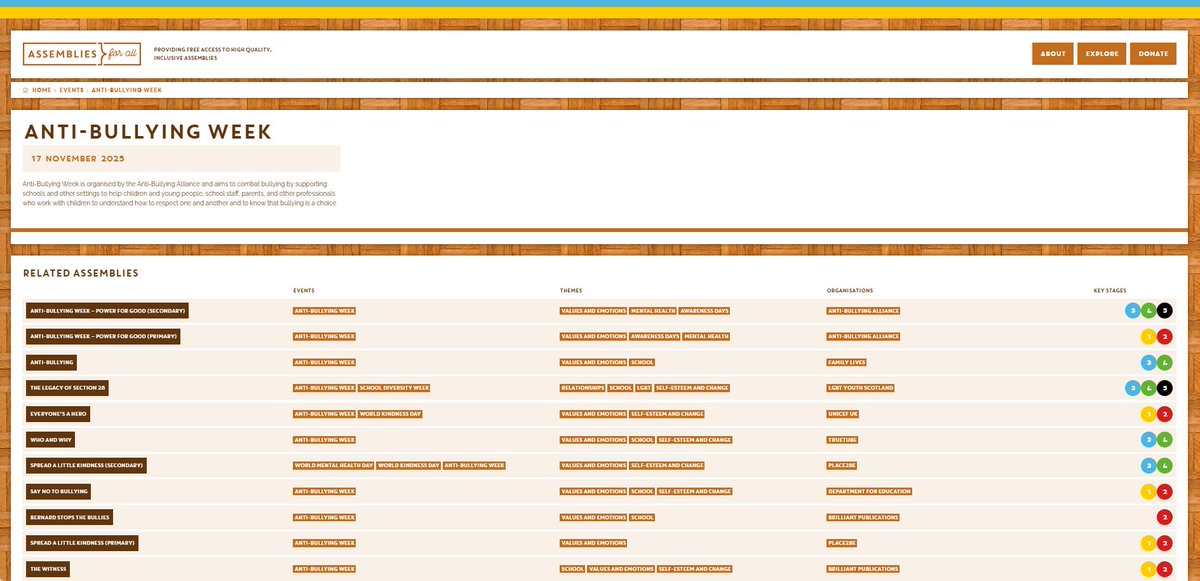Open the Say No to Bullying assembly
1200x581 pixels.
59,491
